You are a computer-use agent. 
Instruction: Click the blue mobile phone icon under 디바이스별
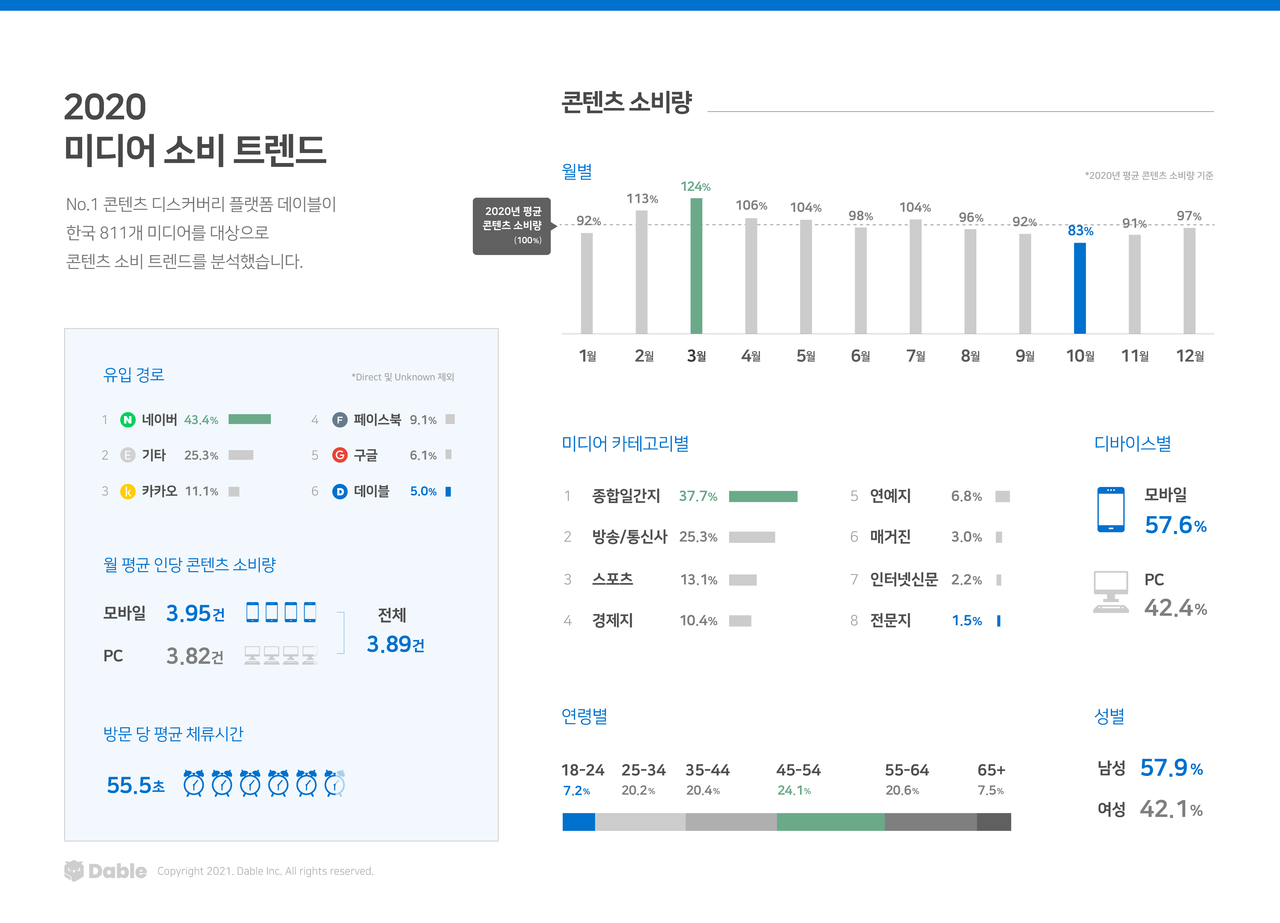[x=1111, y=509]
